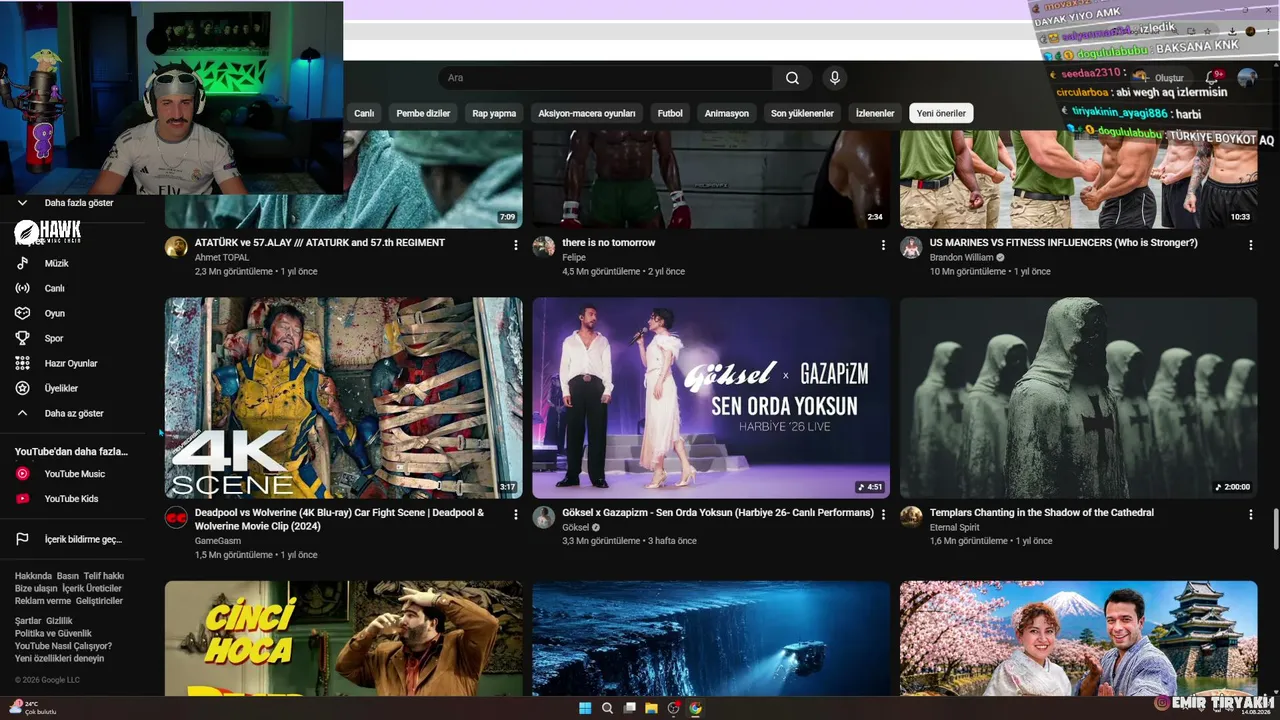Select the İzlenenler chip
Viewport: 1280px width, 720px height.
click(x=875, y=113)
